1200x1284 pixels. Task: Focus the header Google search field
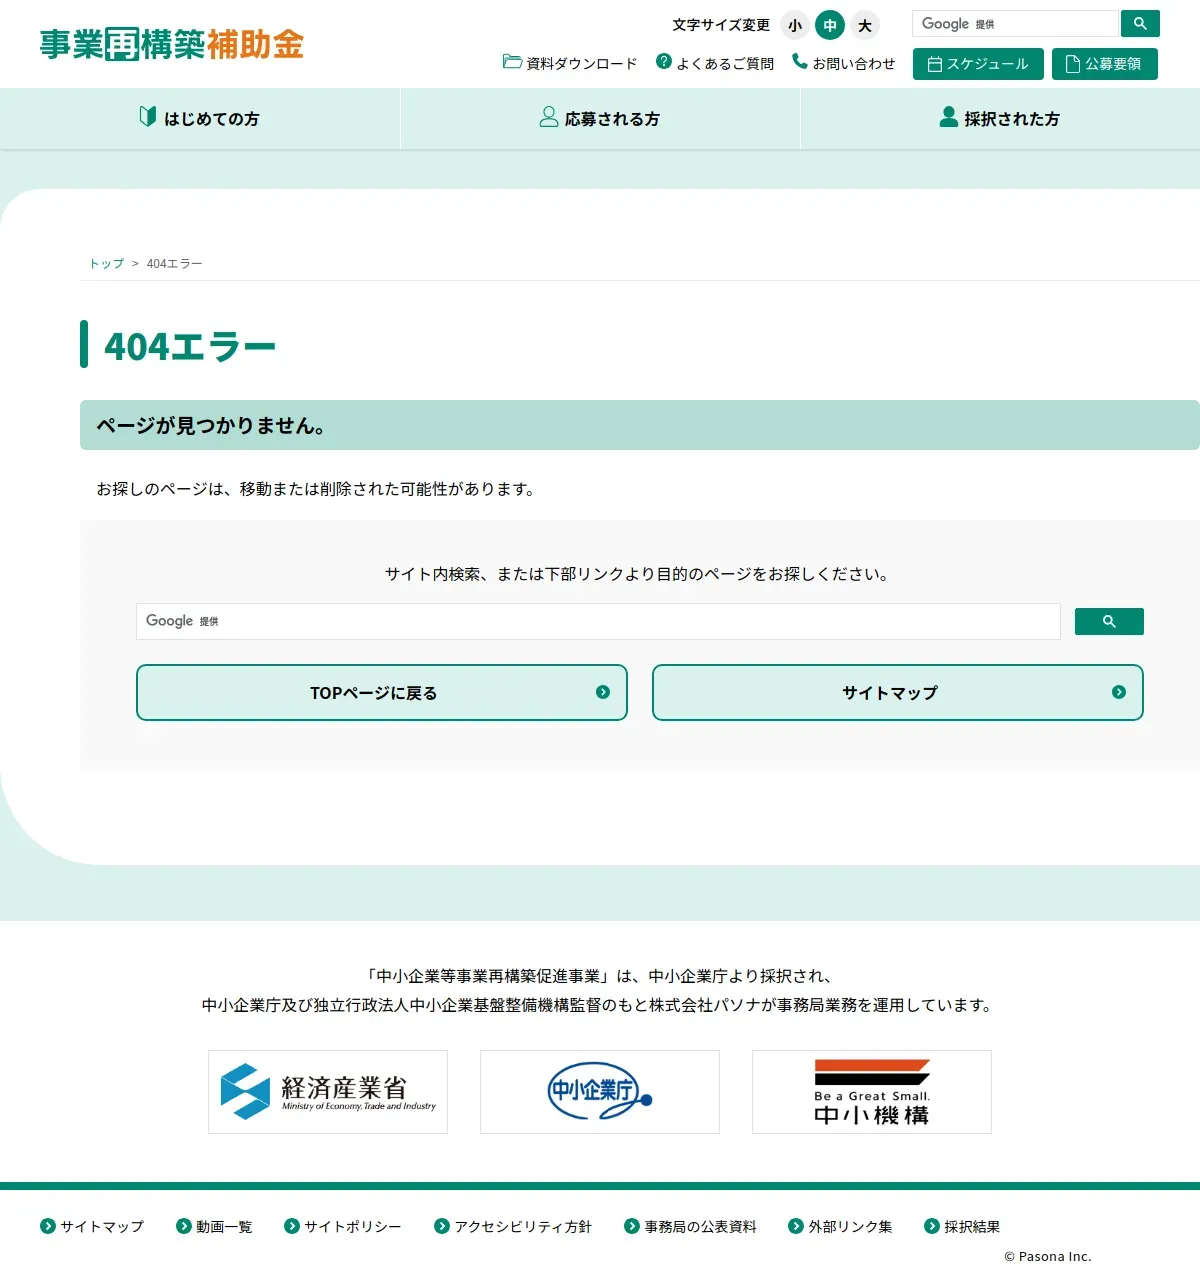coord(1015,24)
